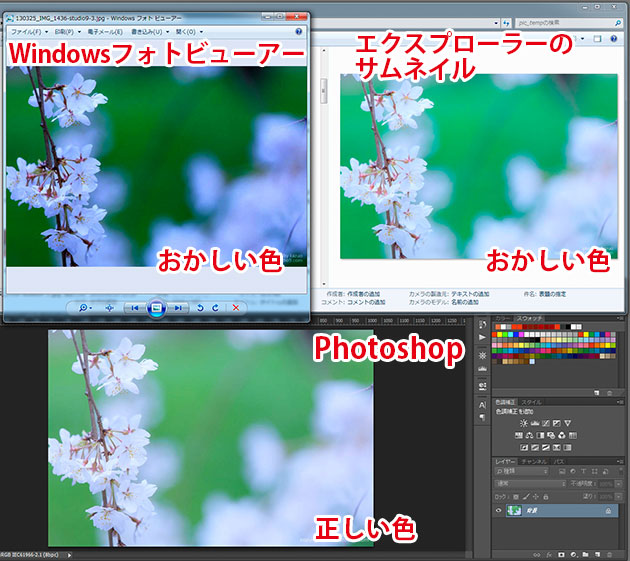Toggle lock all padlock next to ロック
The image size is (630, 561).
[546, 497]
